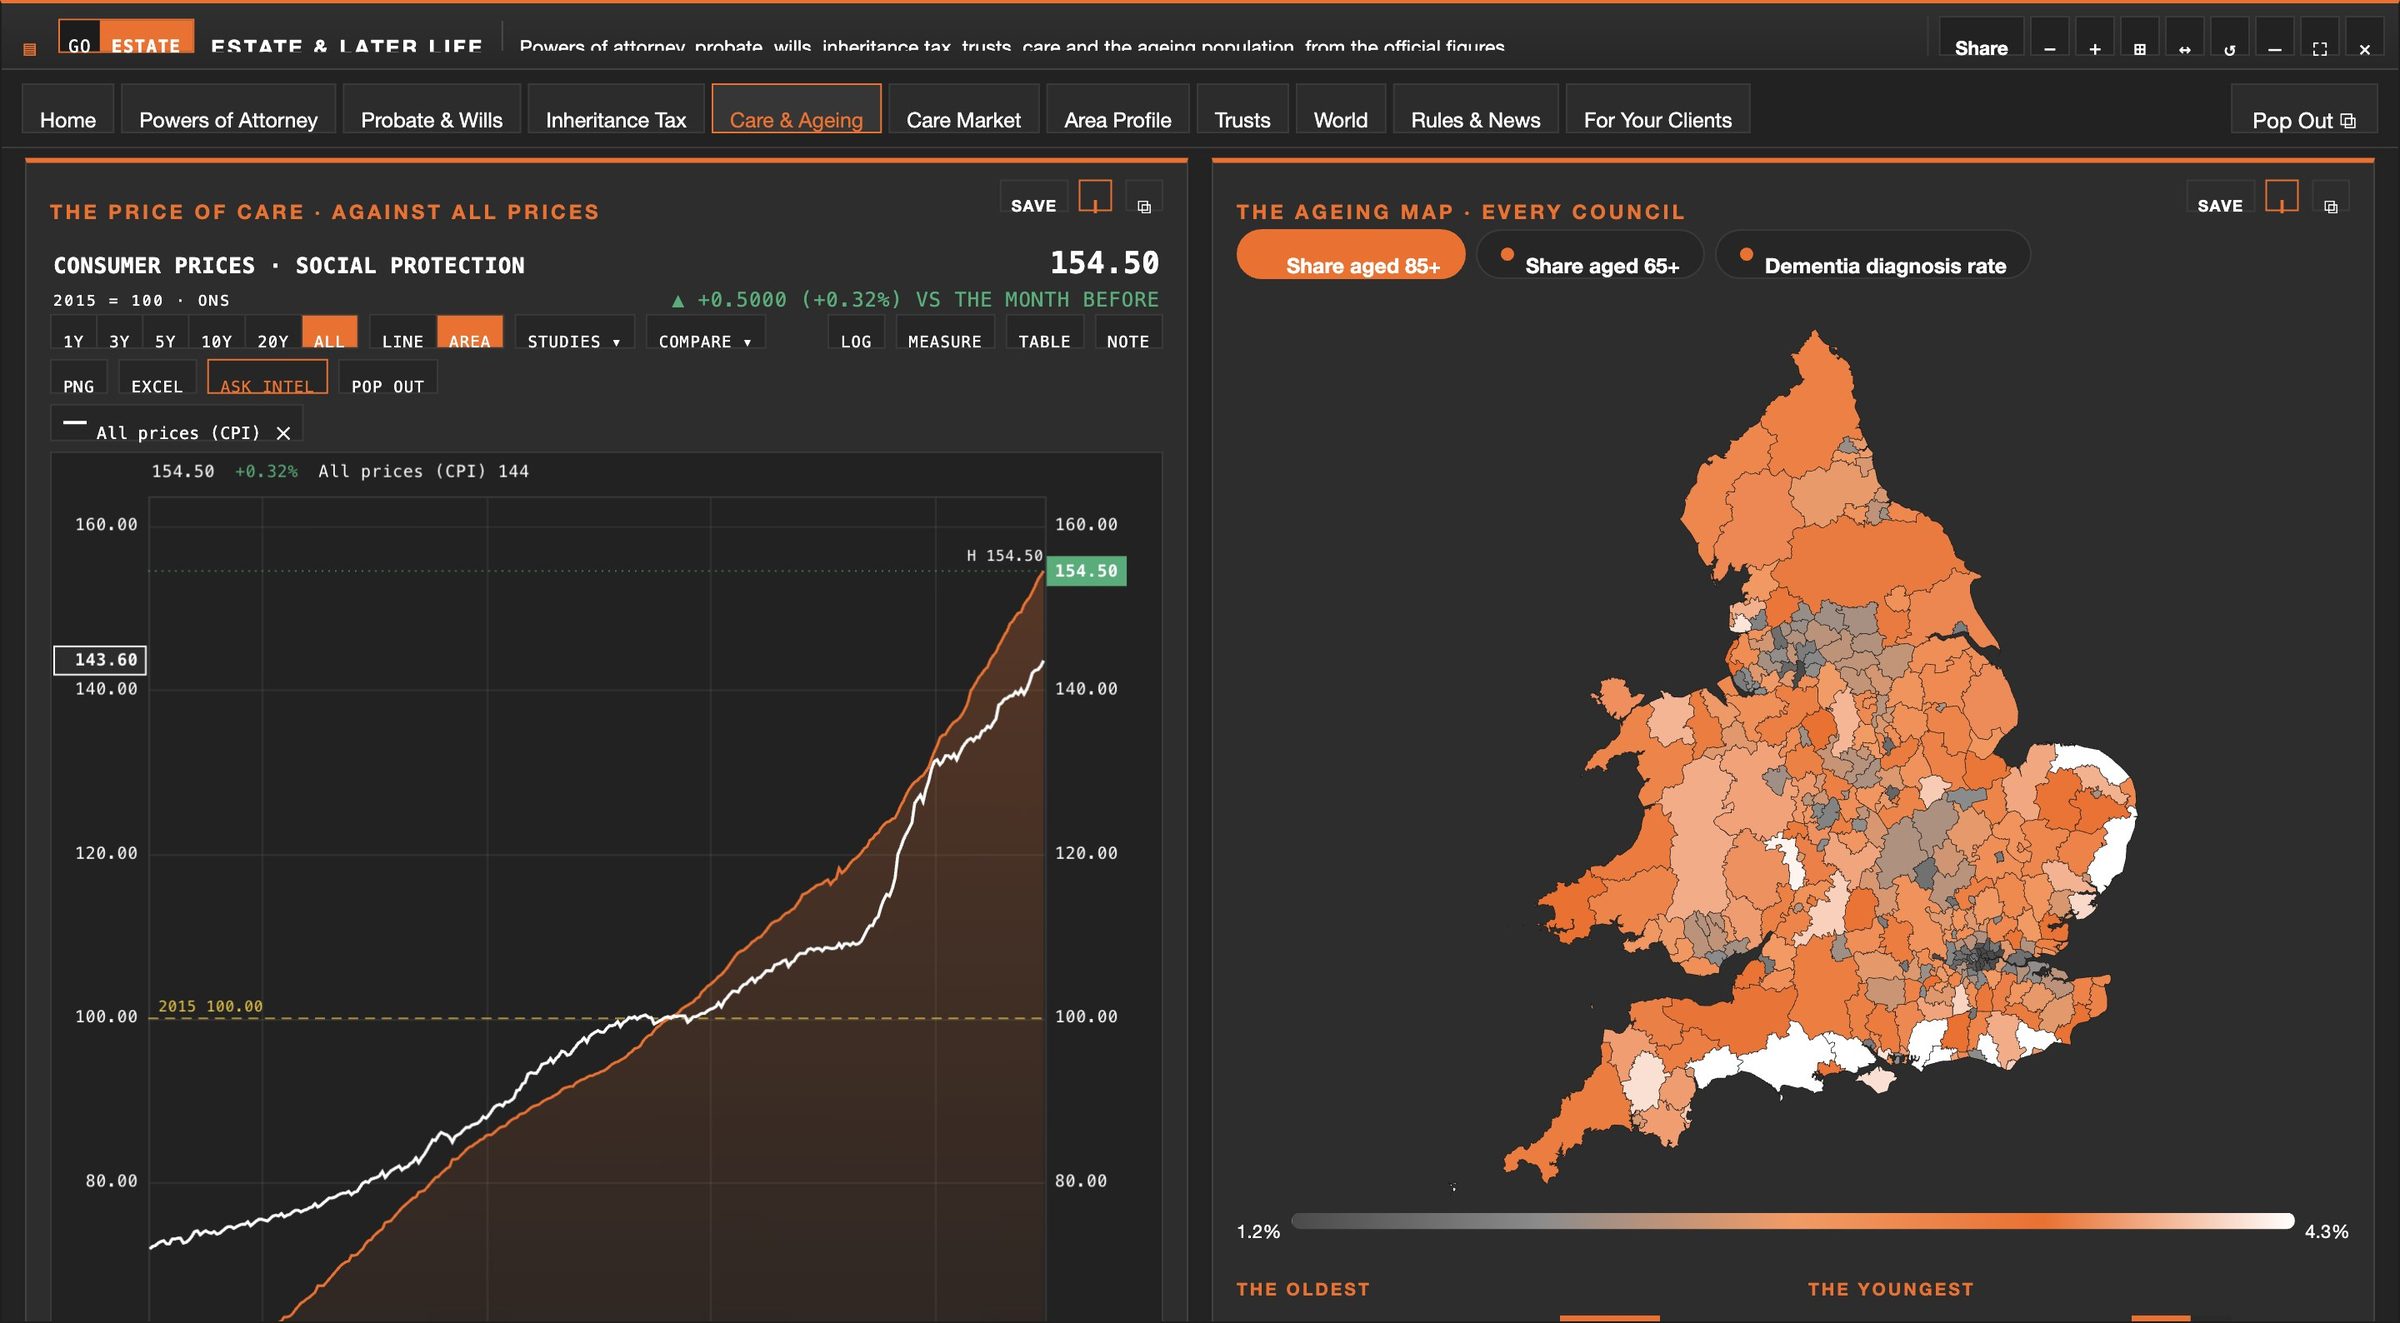Select the Share aged 65+ map option
This screenshot has width=2400, height=1323.
click(x=1590, y=255)
